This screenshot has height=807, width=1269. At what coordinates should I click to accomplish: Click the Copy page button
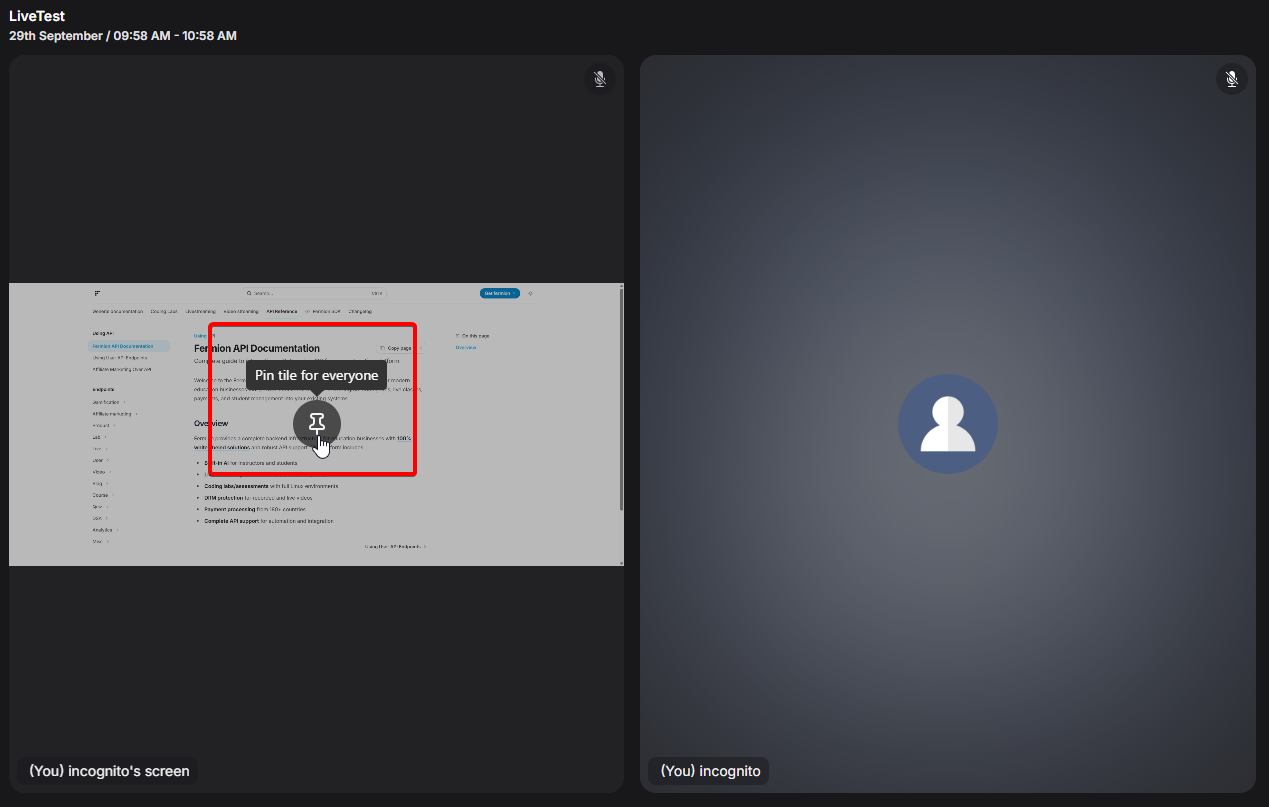(398, 348)
